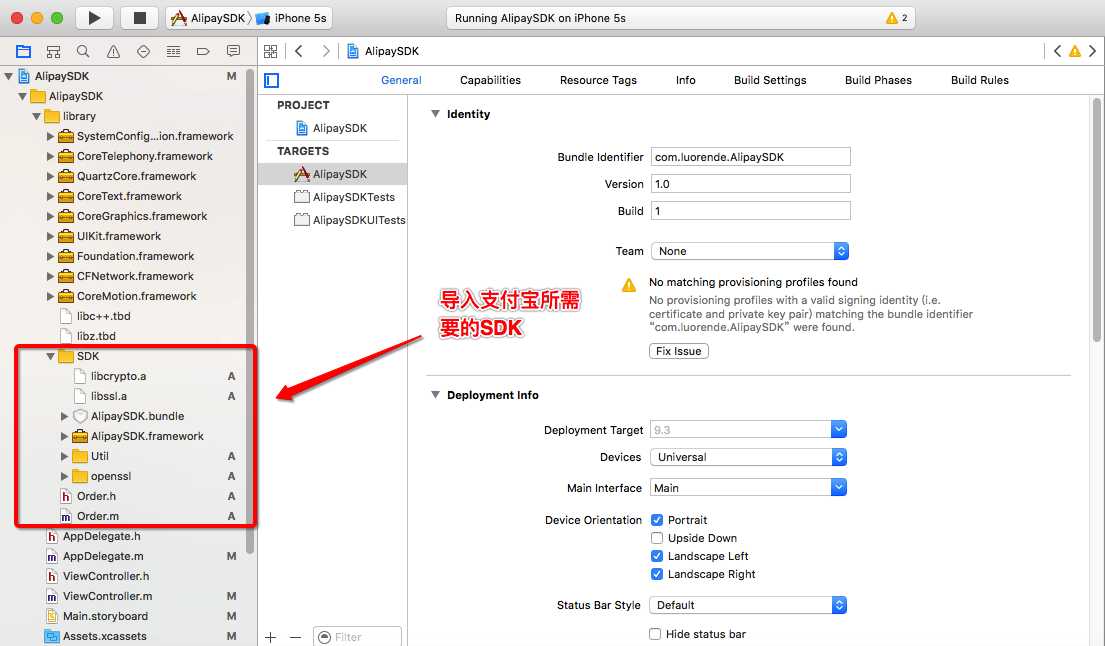Switch to the Build Settings tab
This screenshot has width=1105, height=646.
[770, 80]
